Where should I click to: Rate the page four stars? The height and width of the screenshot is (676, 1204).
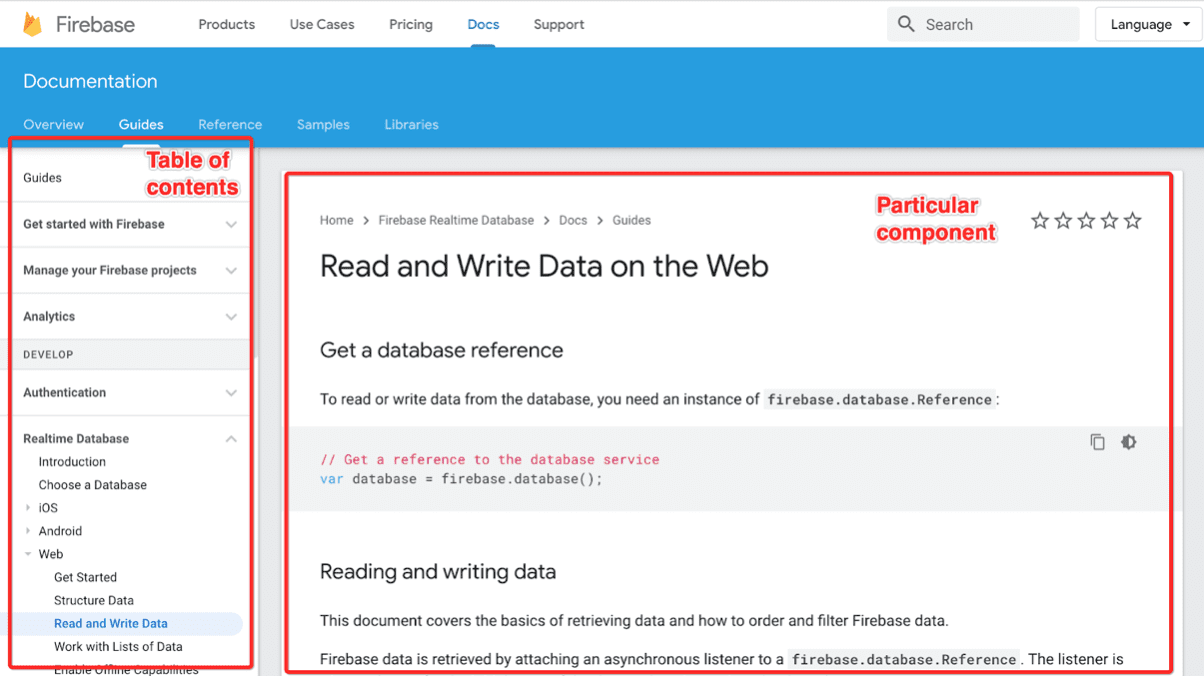click(1109, 221)
